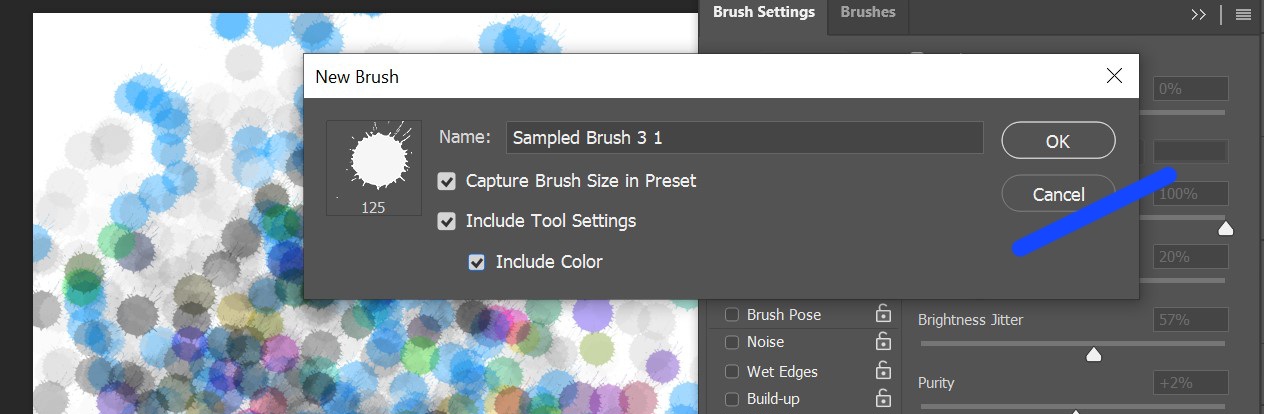This screenshot has height=414, width=1264.
Task: Open the Brush Settings panel menu icon
Action: [1243, 14]
